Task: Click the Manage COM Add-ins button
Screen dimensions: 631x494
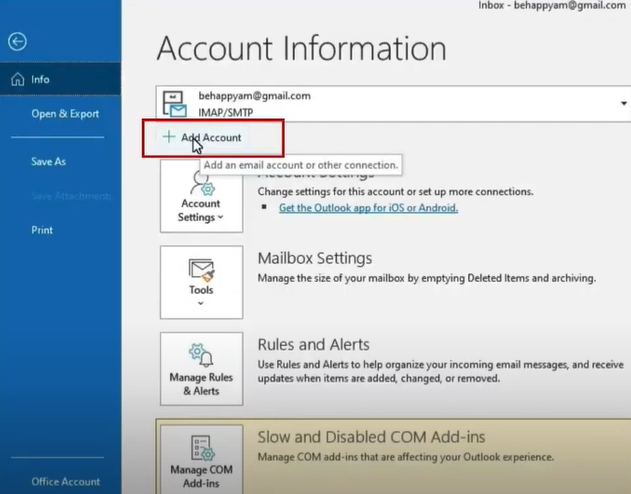Action: [201, 459]
